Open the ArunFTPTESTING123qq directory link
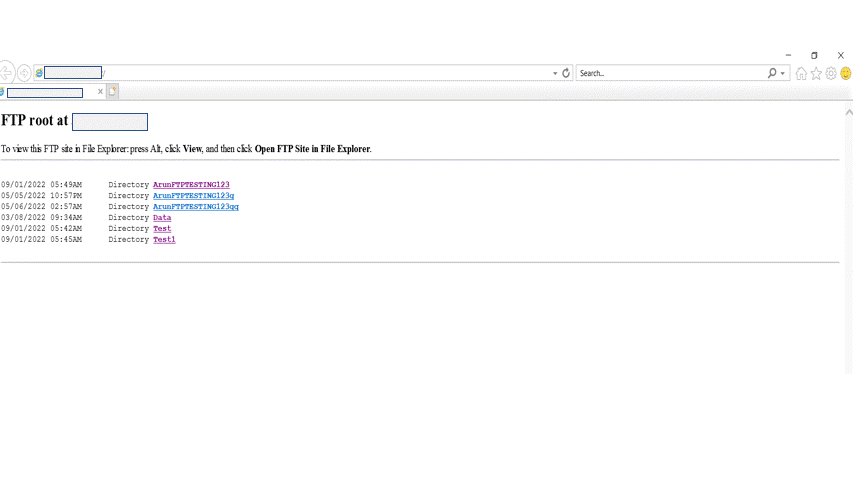 195,207
